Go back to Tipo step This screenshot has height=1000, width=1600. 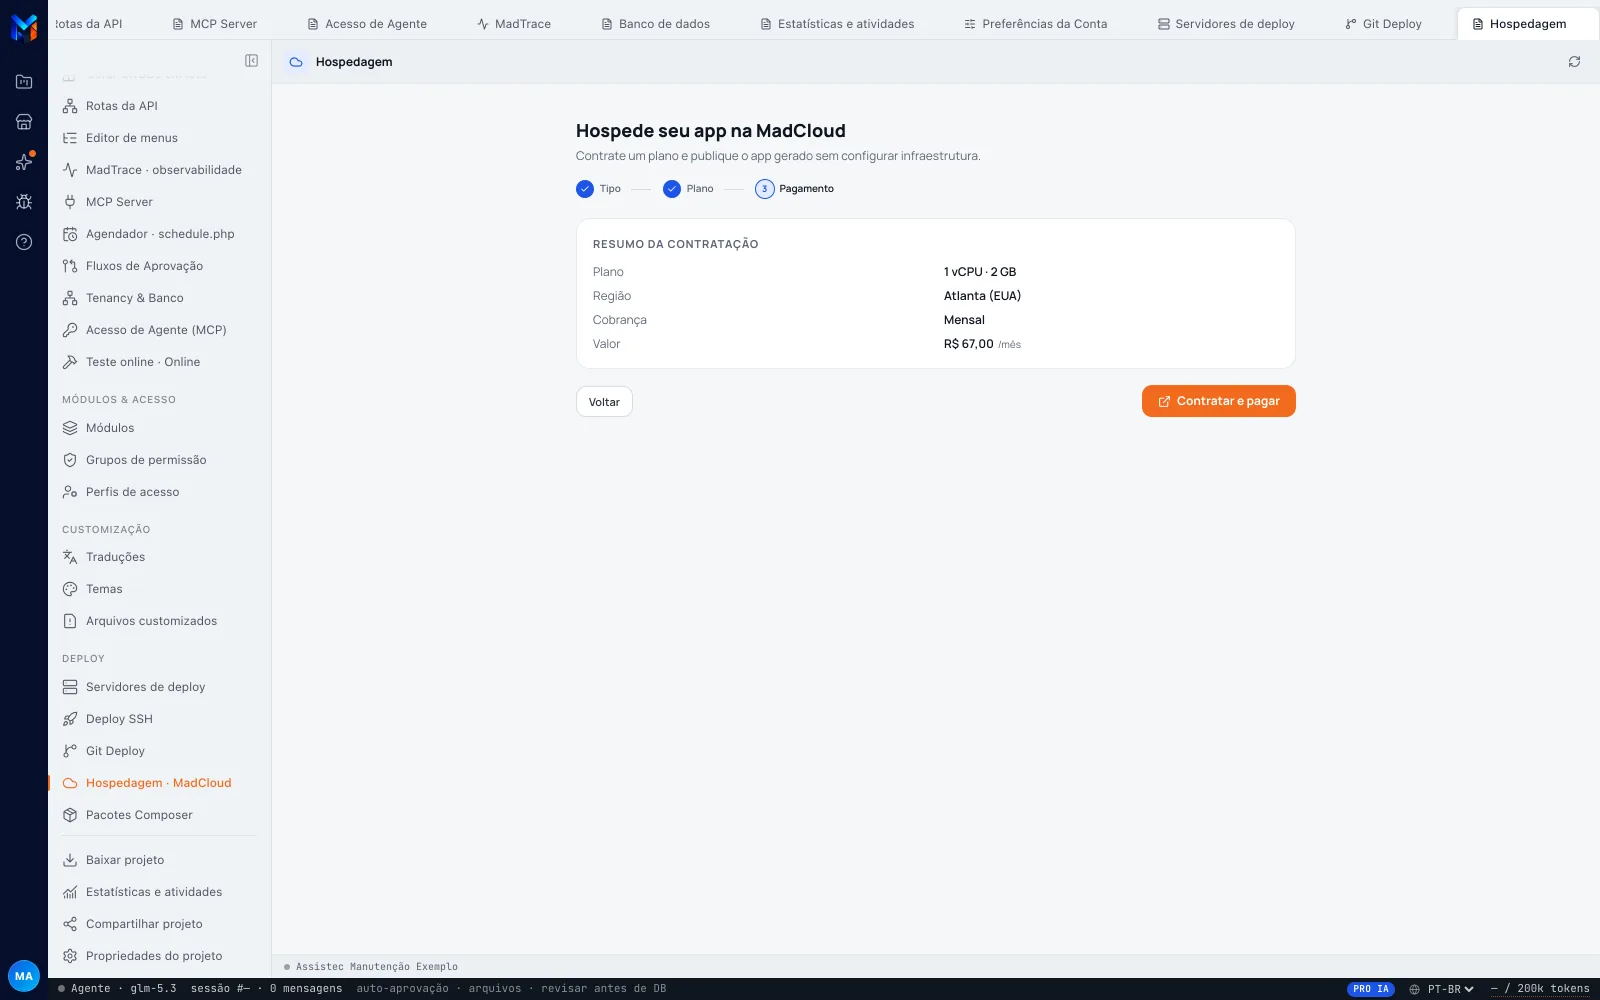pos(598,189)
